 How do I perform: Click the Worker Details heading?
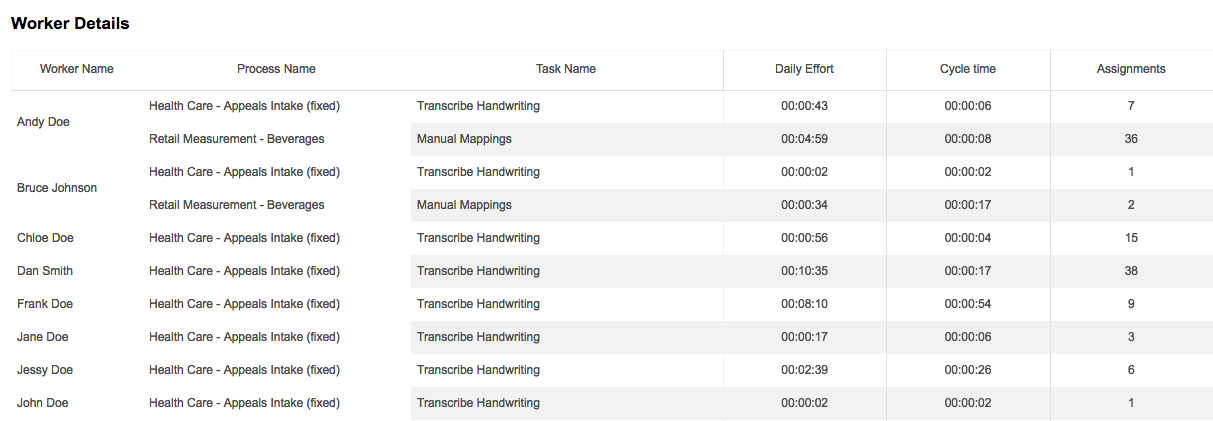[x=70, y=23]
